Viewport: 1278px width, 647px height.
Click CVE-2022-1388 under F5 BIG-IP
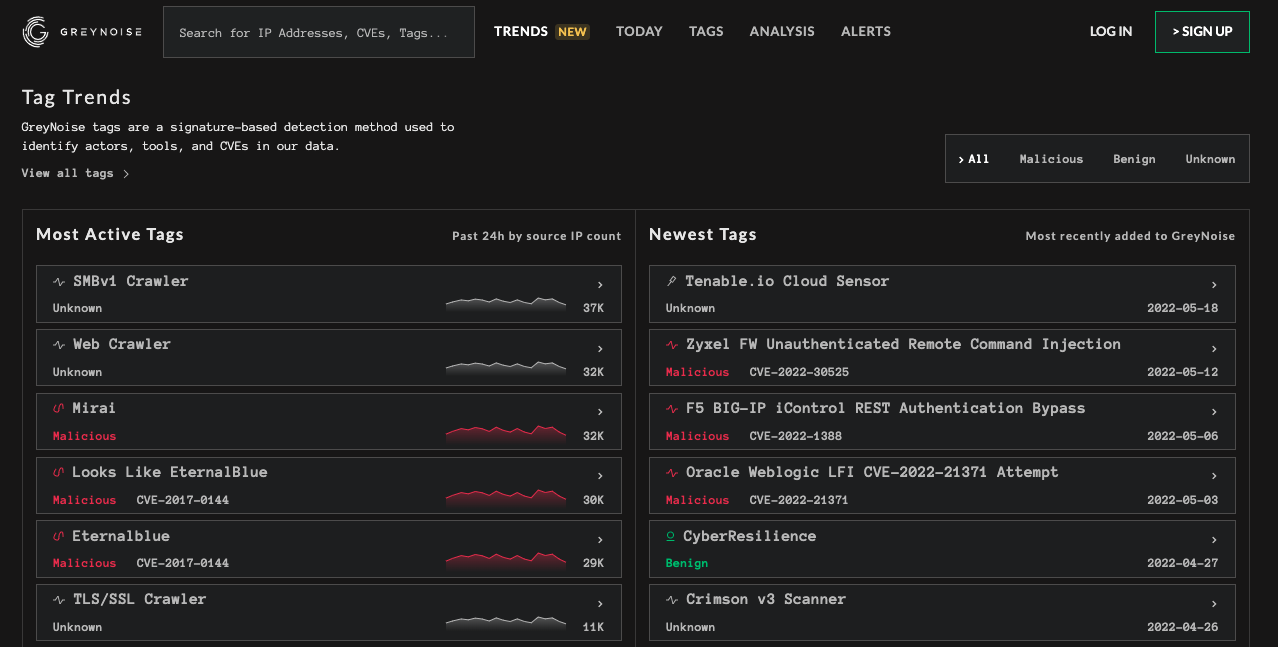[x=795, y=436]
